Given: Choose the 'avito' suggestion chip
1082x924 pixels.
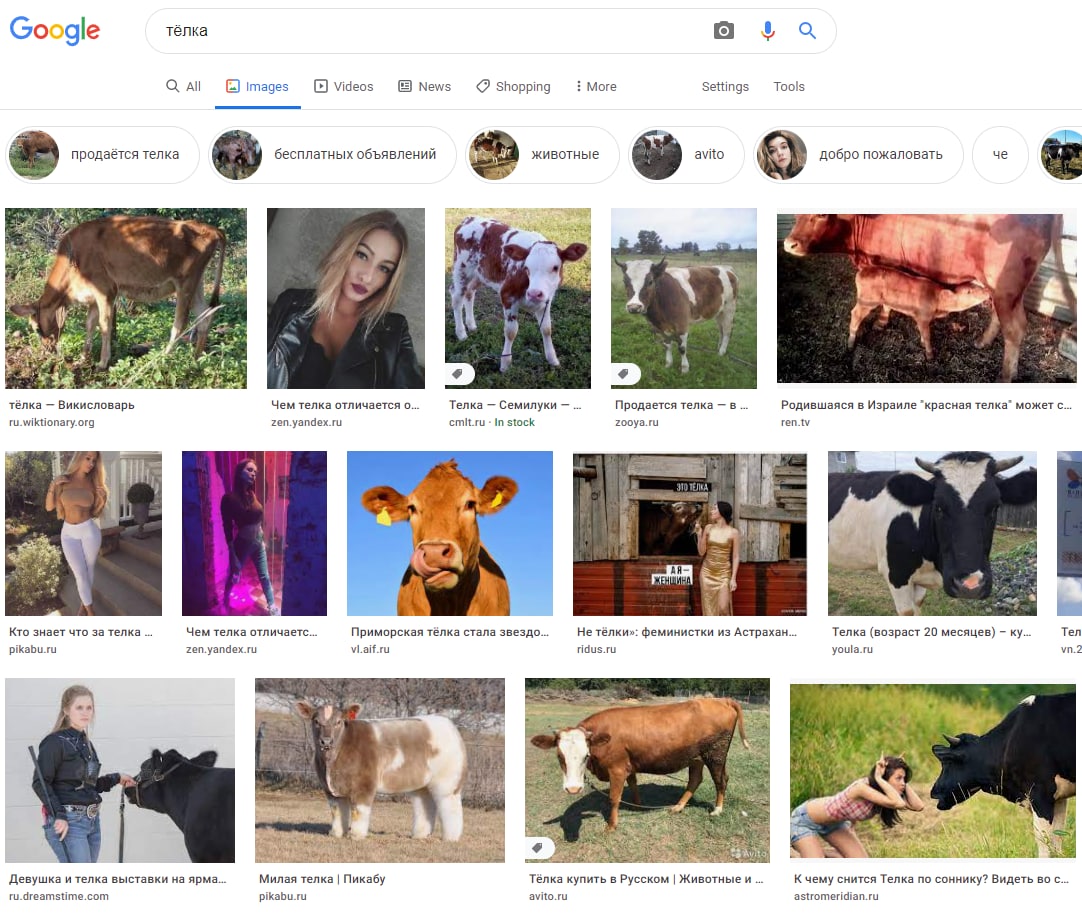Looking at the screenshot, I should [x=685, y=155].
